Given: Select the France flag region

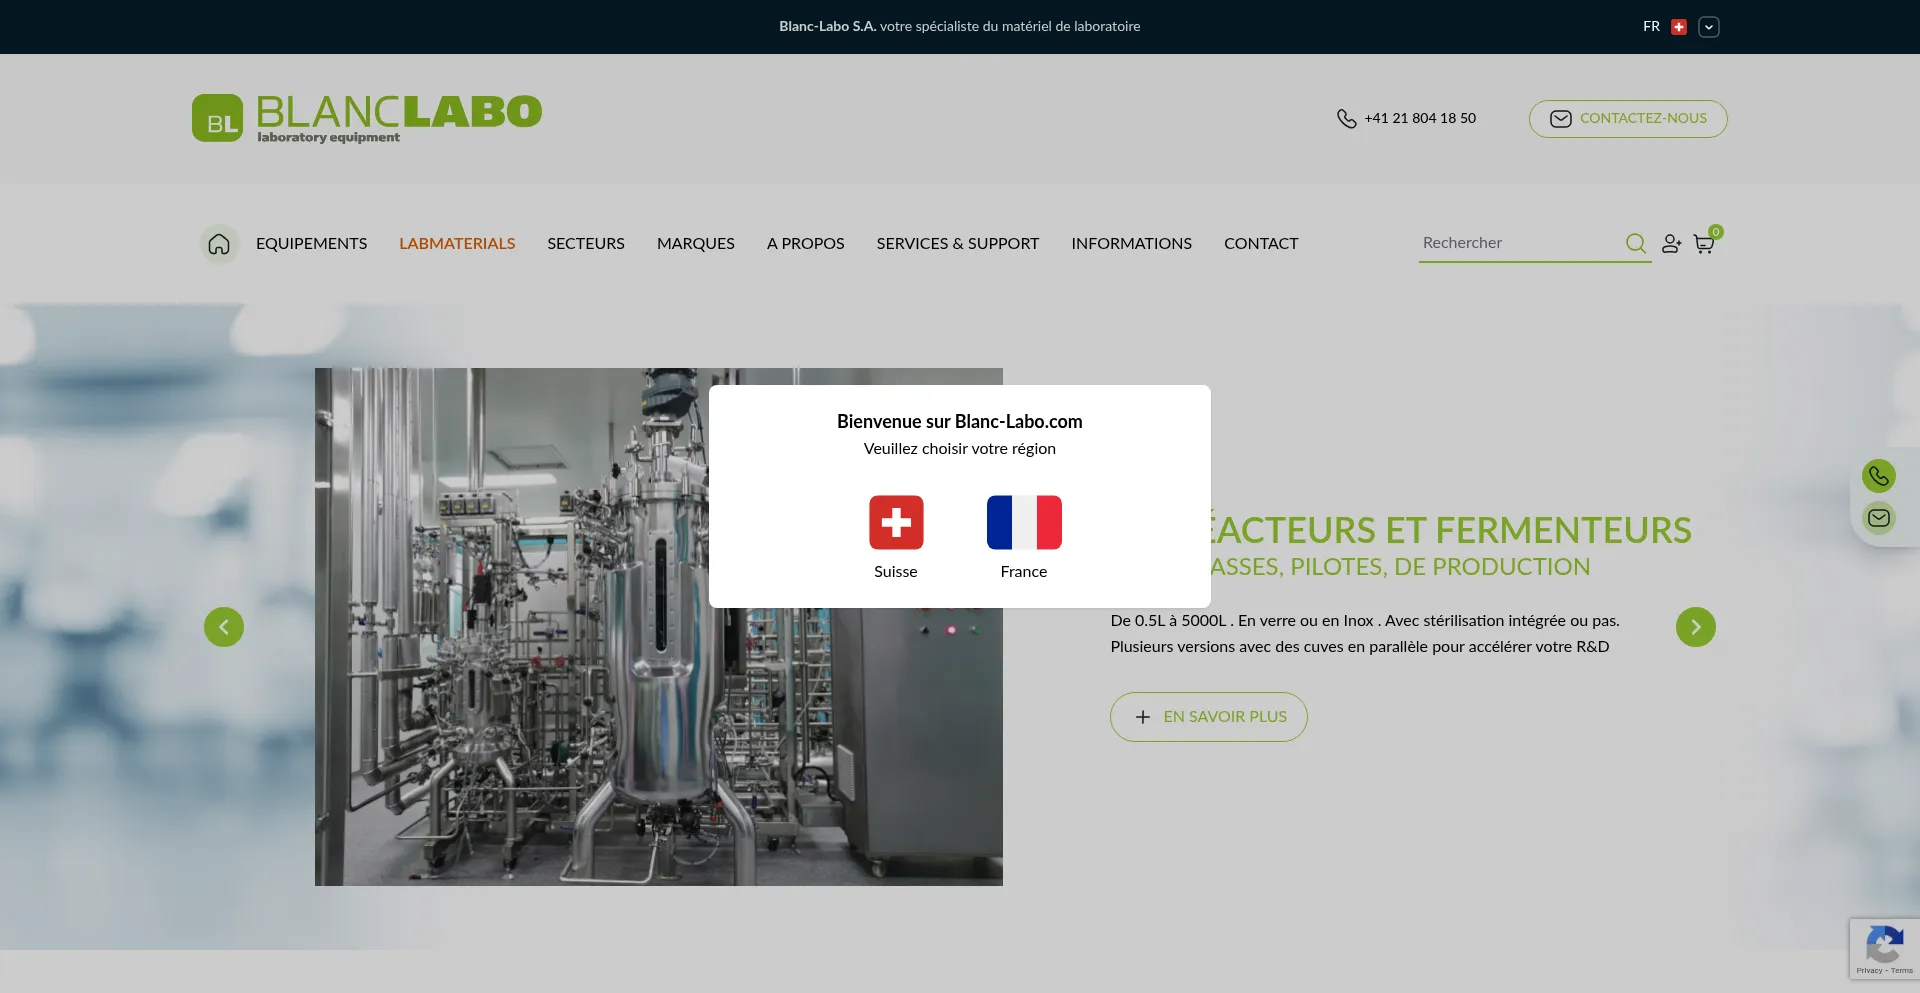Looking at the screenshot, I should 1023,523.
